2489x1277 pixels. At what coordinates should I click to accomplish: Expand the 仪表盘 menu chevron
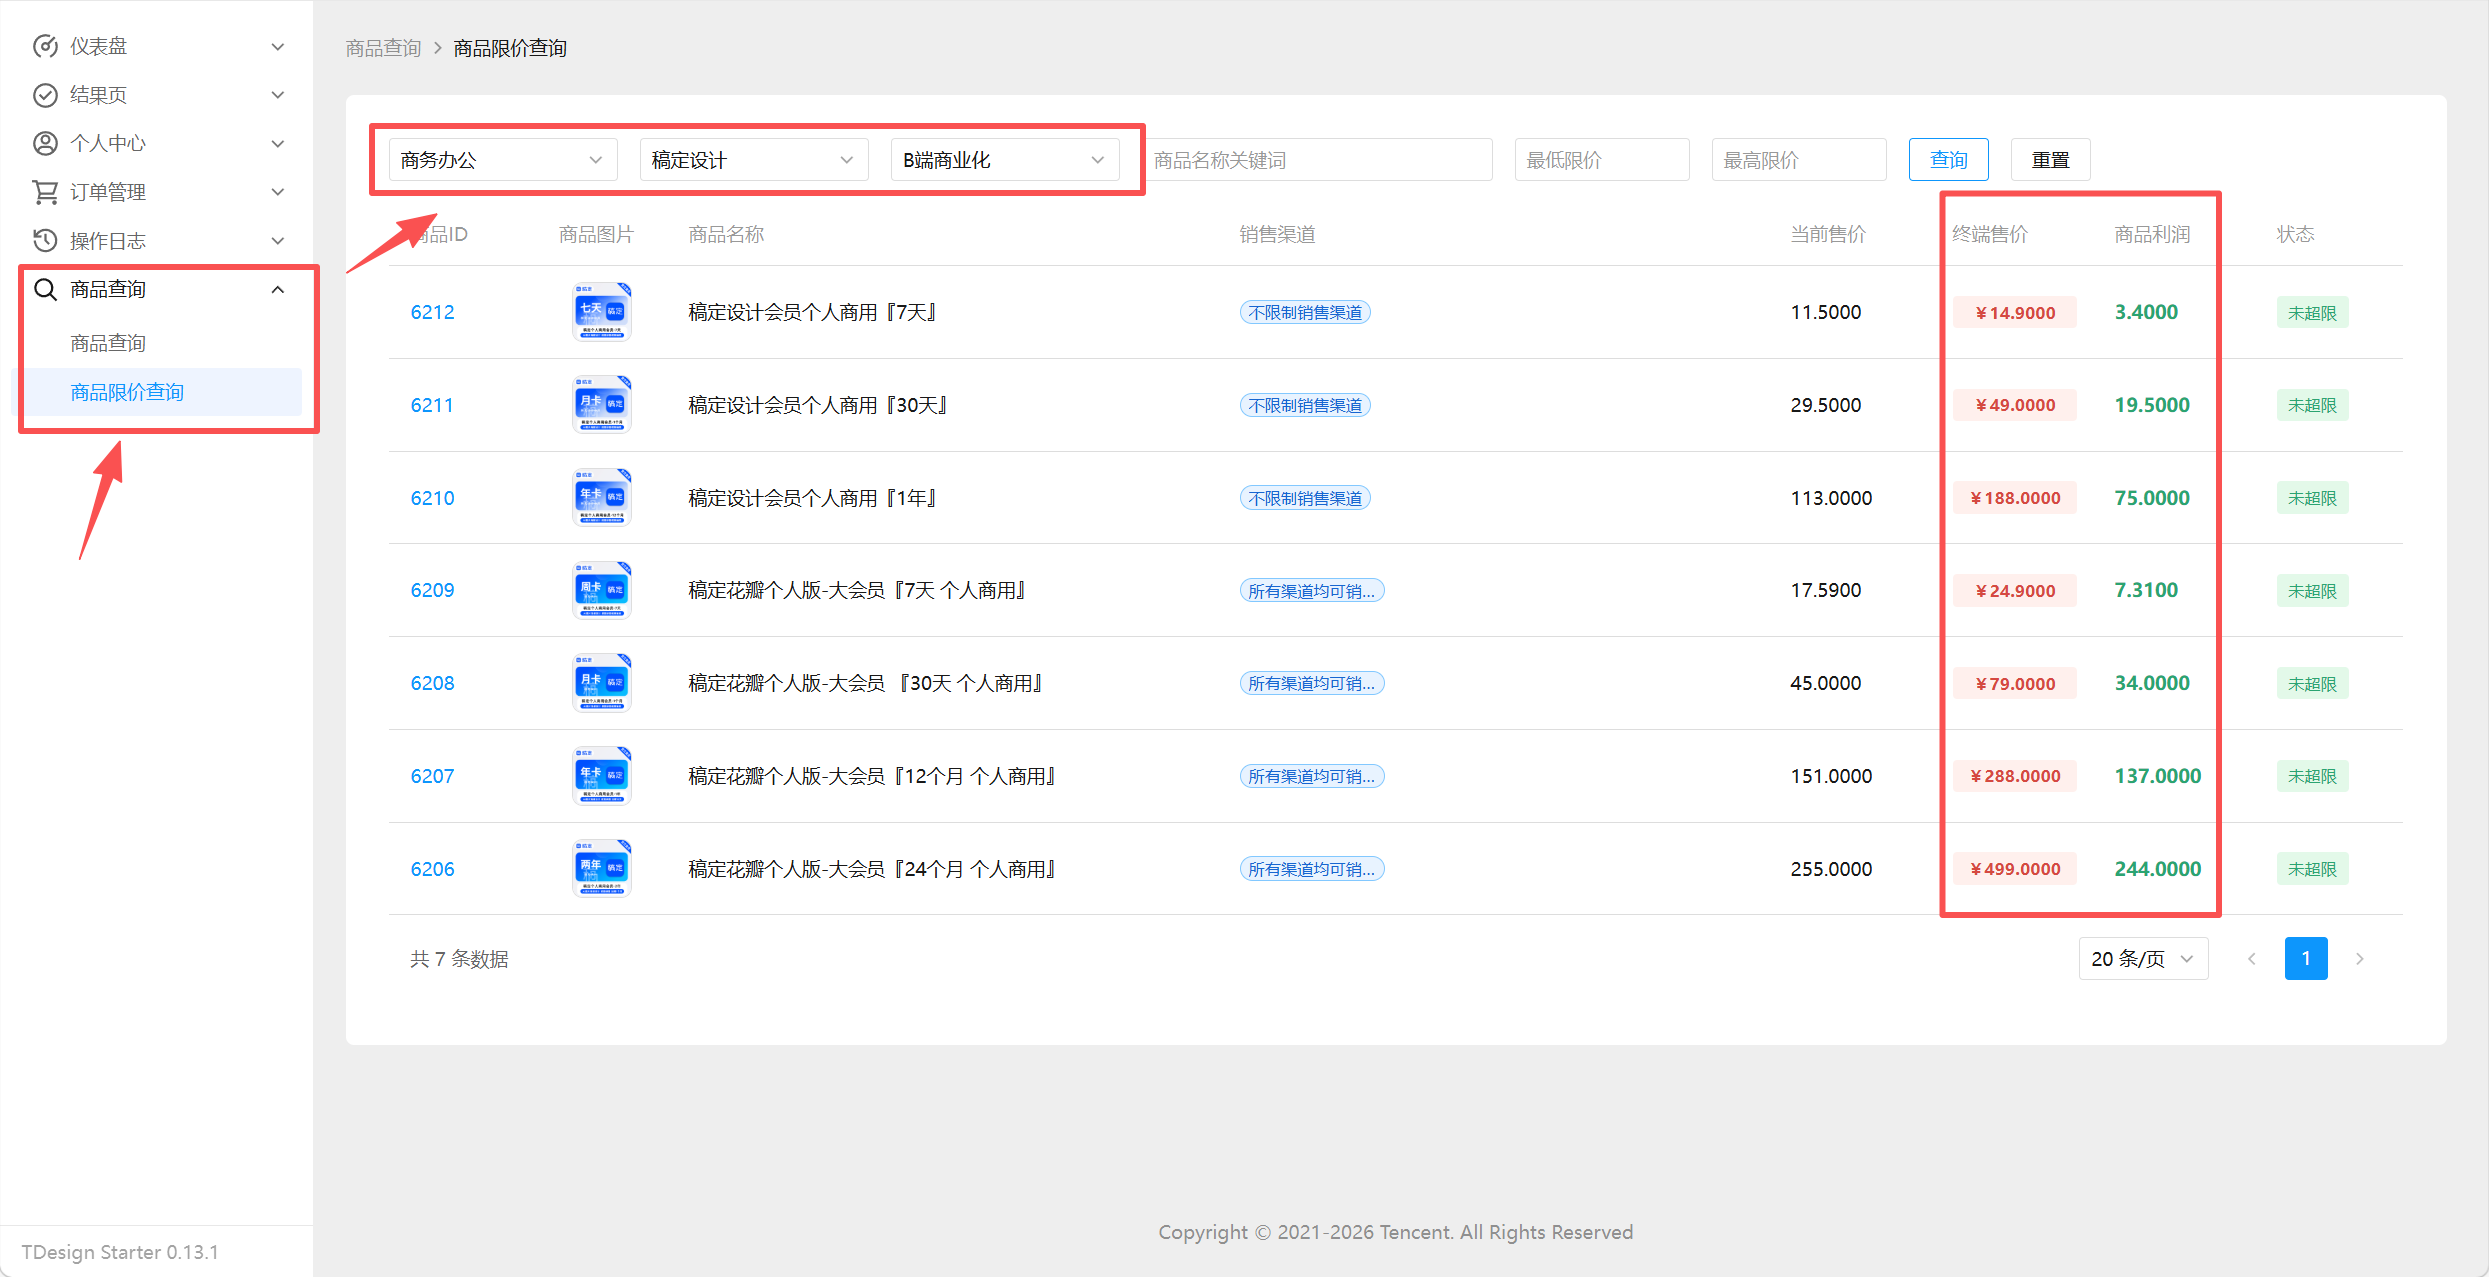278,47
